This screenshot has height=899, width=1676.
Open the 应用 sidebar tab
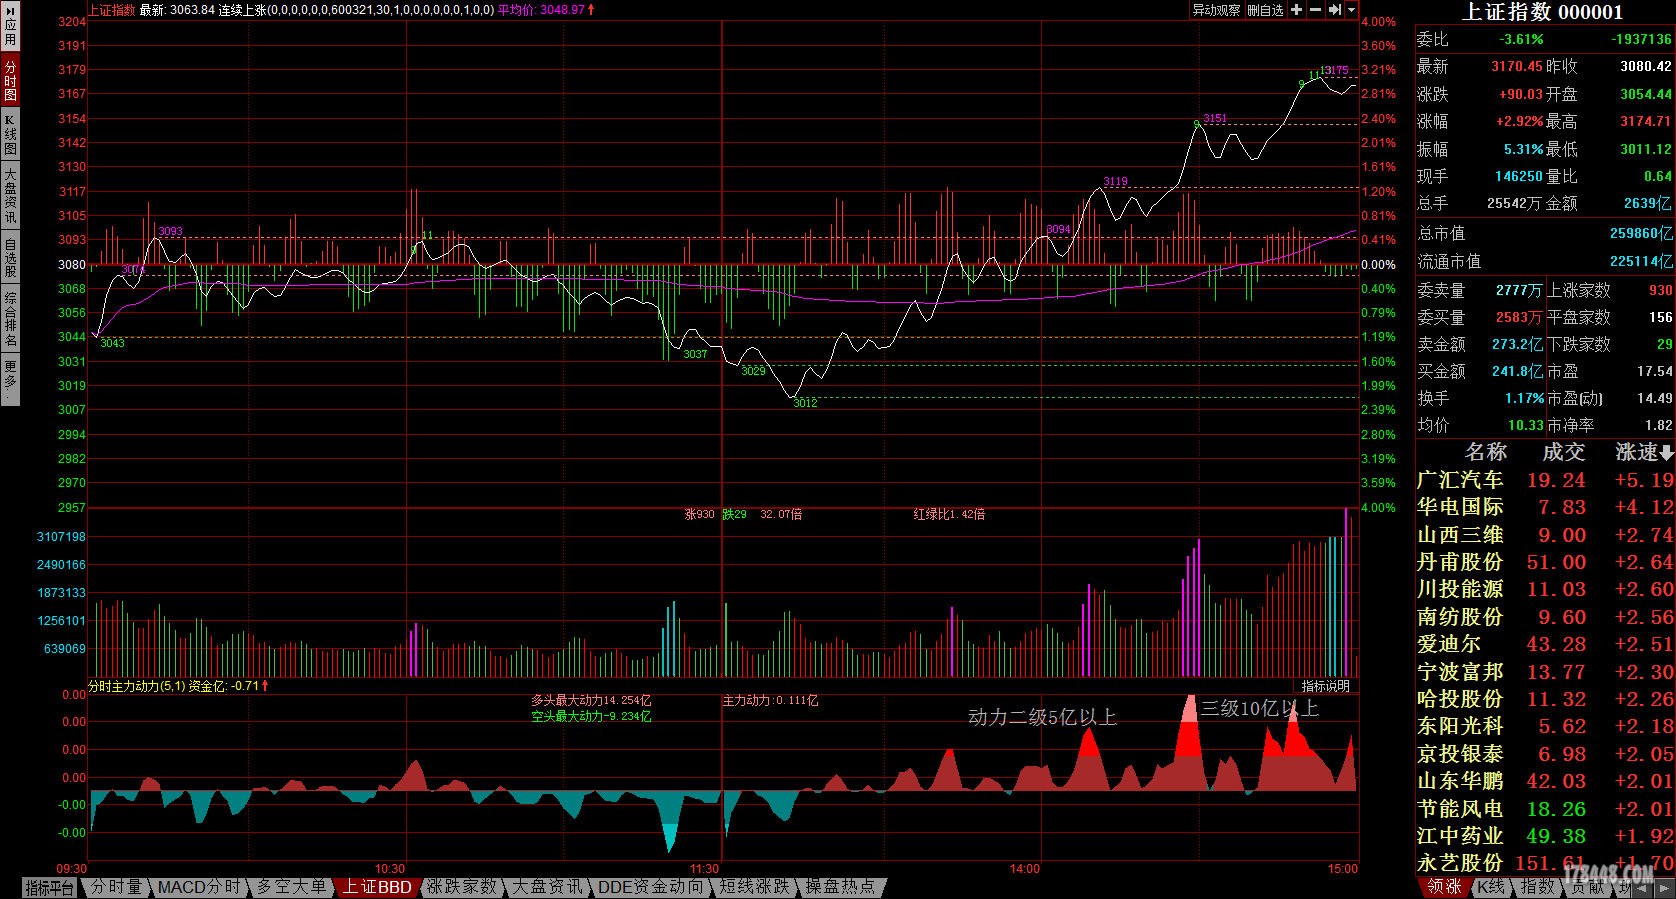pos(10,27)
